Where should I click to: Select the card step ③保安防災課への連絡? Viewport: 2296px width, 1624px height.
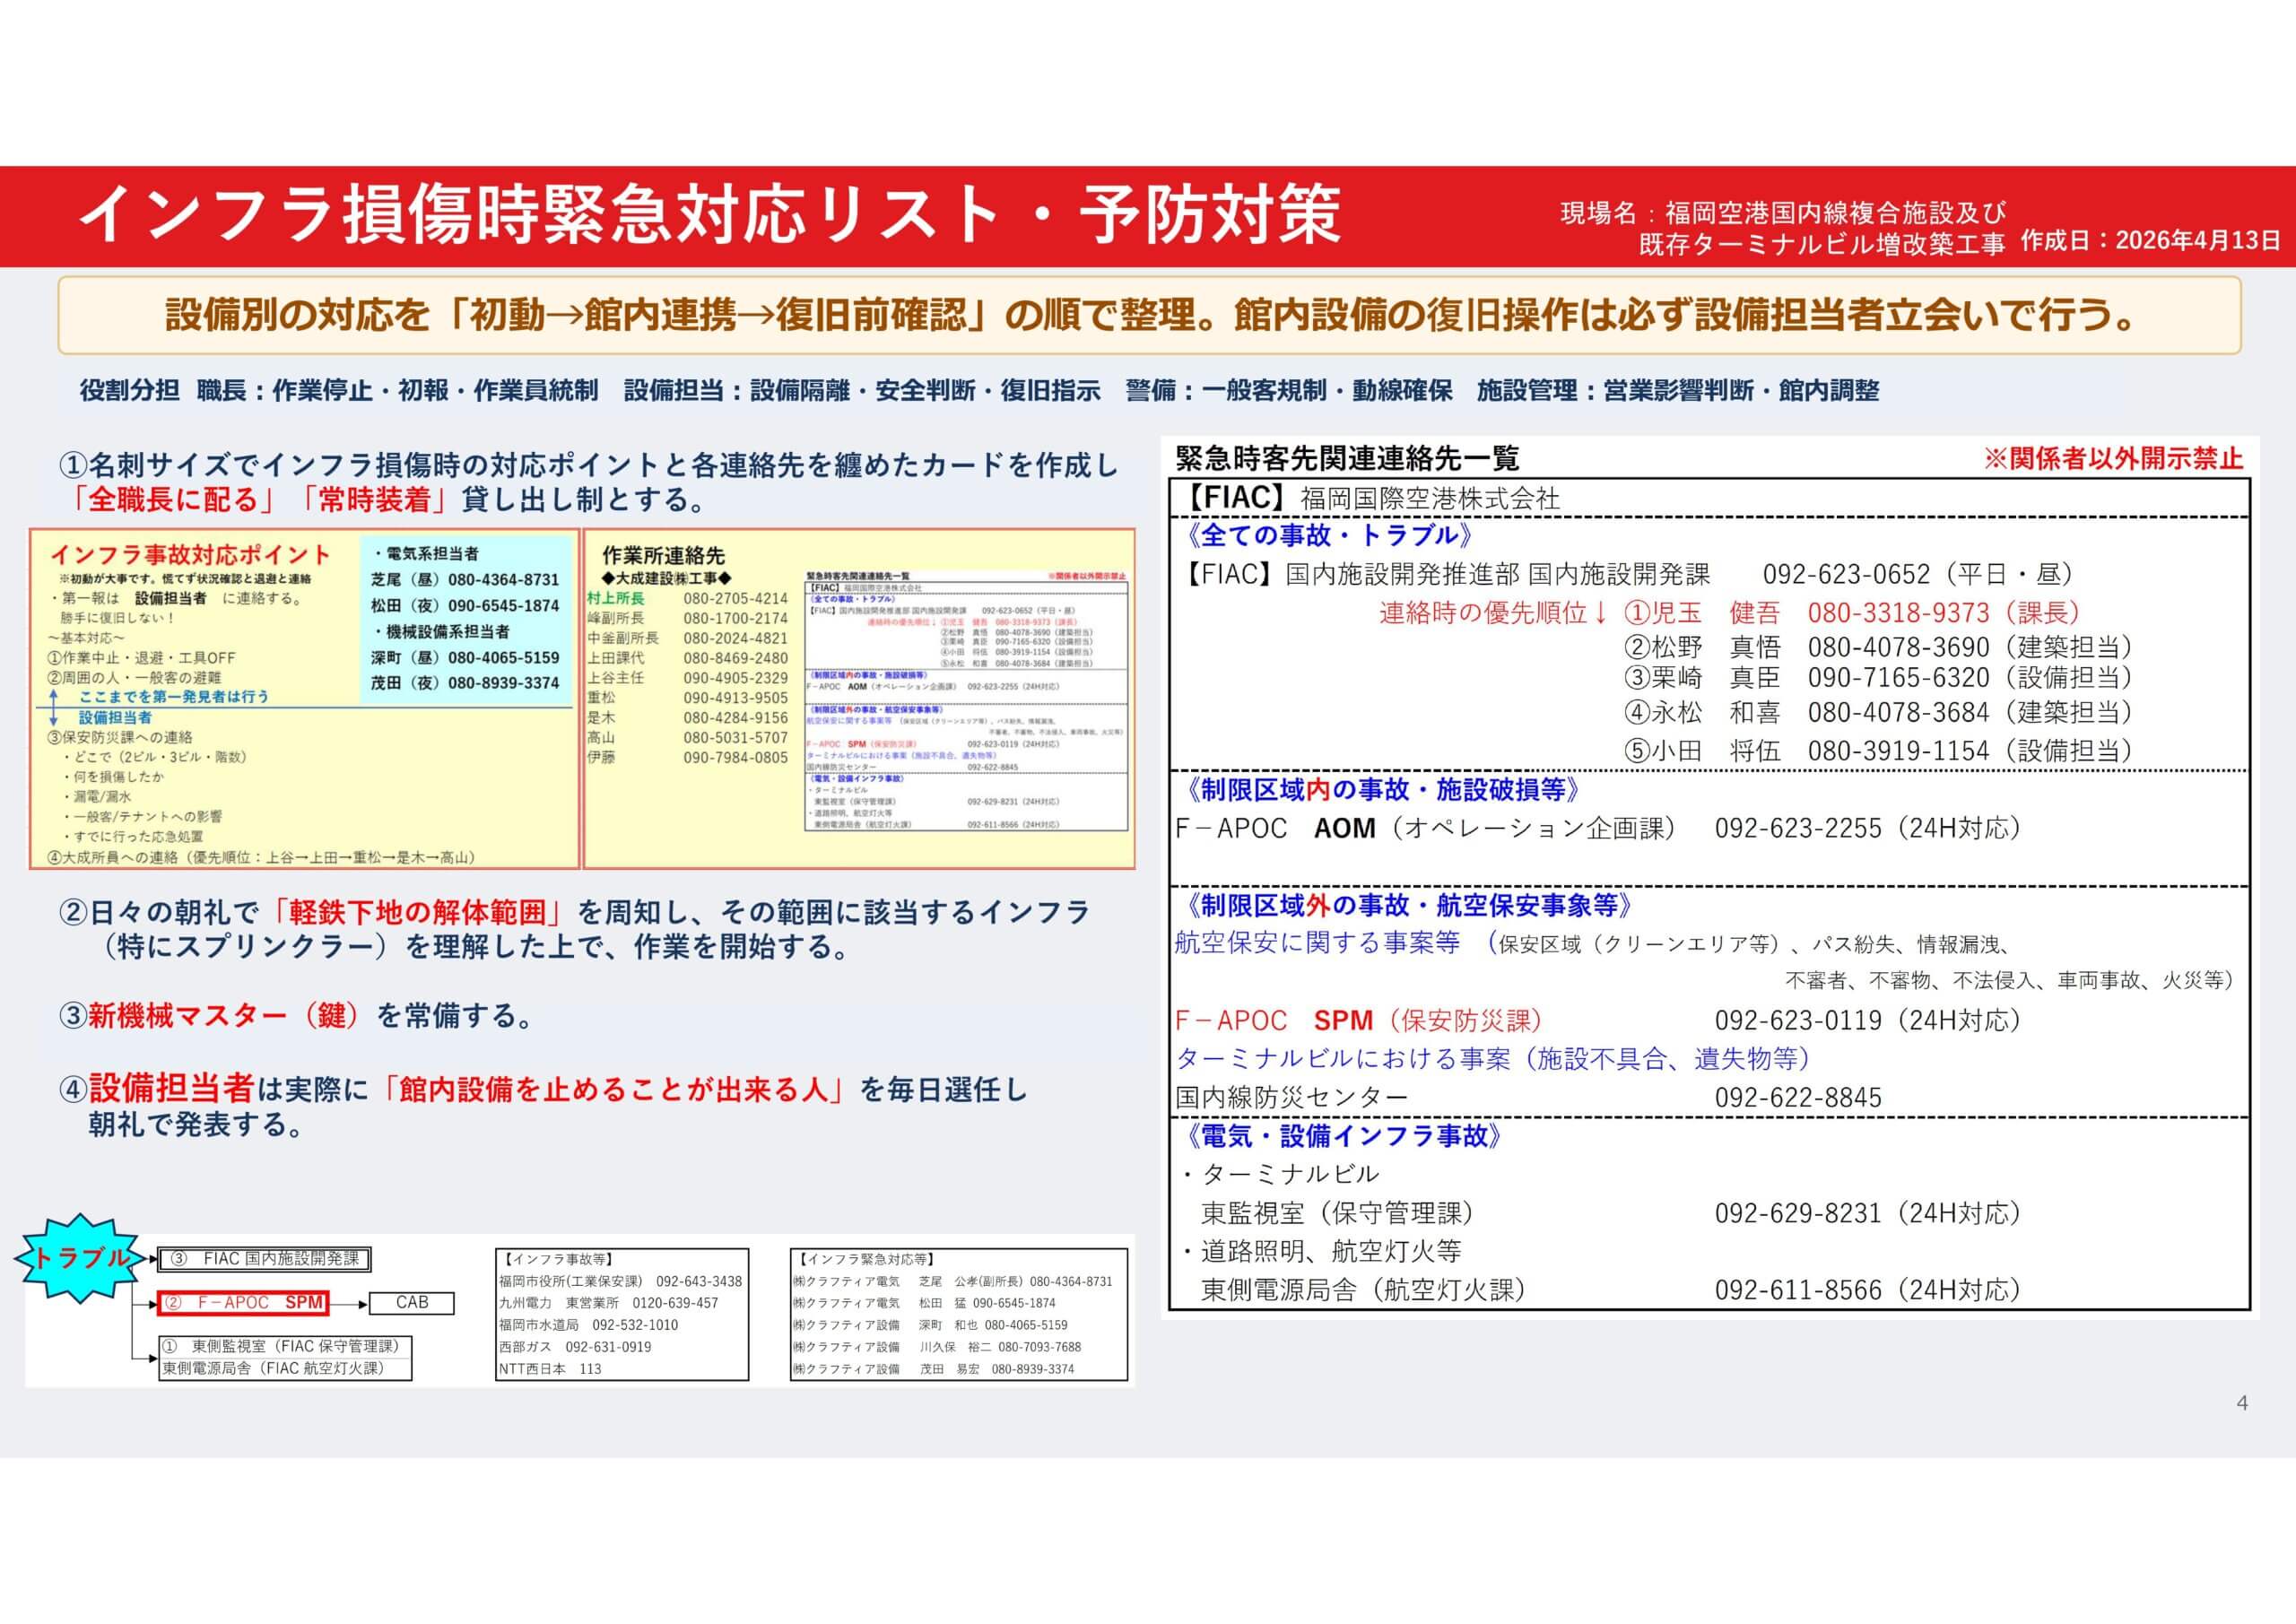tap(120, 737)
